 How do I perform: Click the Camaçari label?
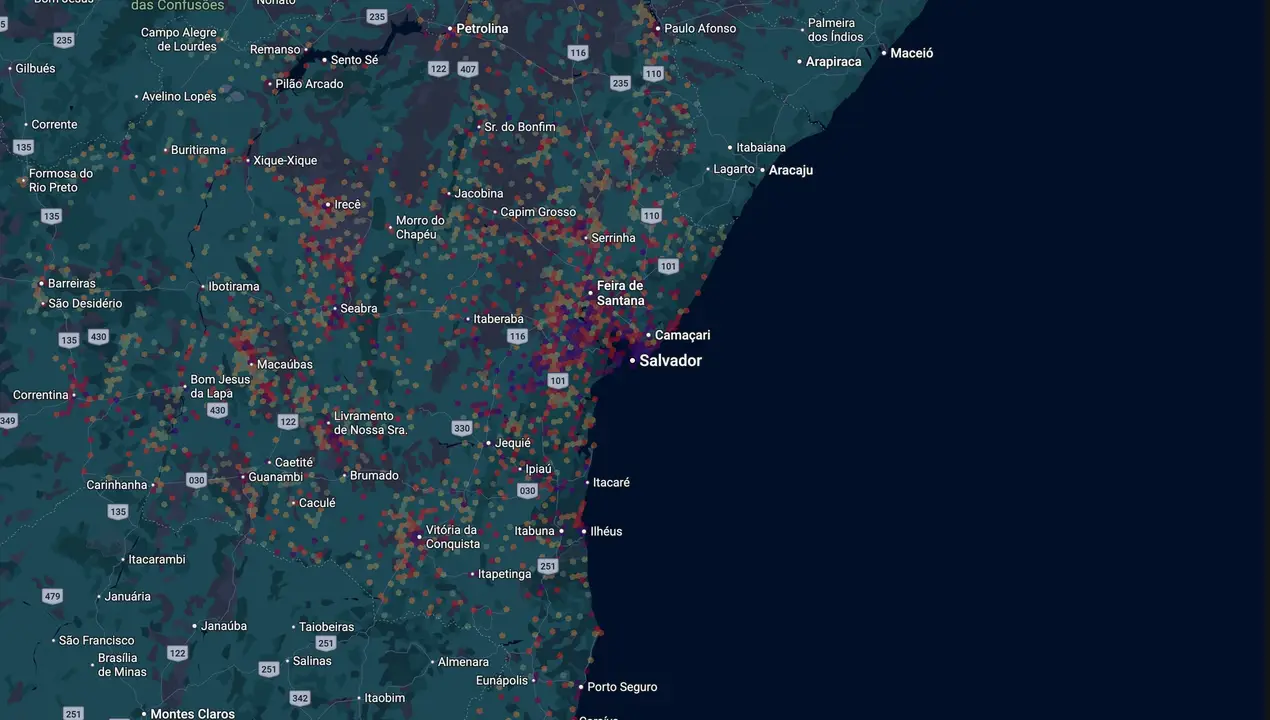click(683, 335)
